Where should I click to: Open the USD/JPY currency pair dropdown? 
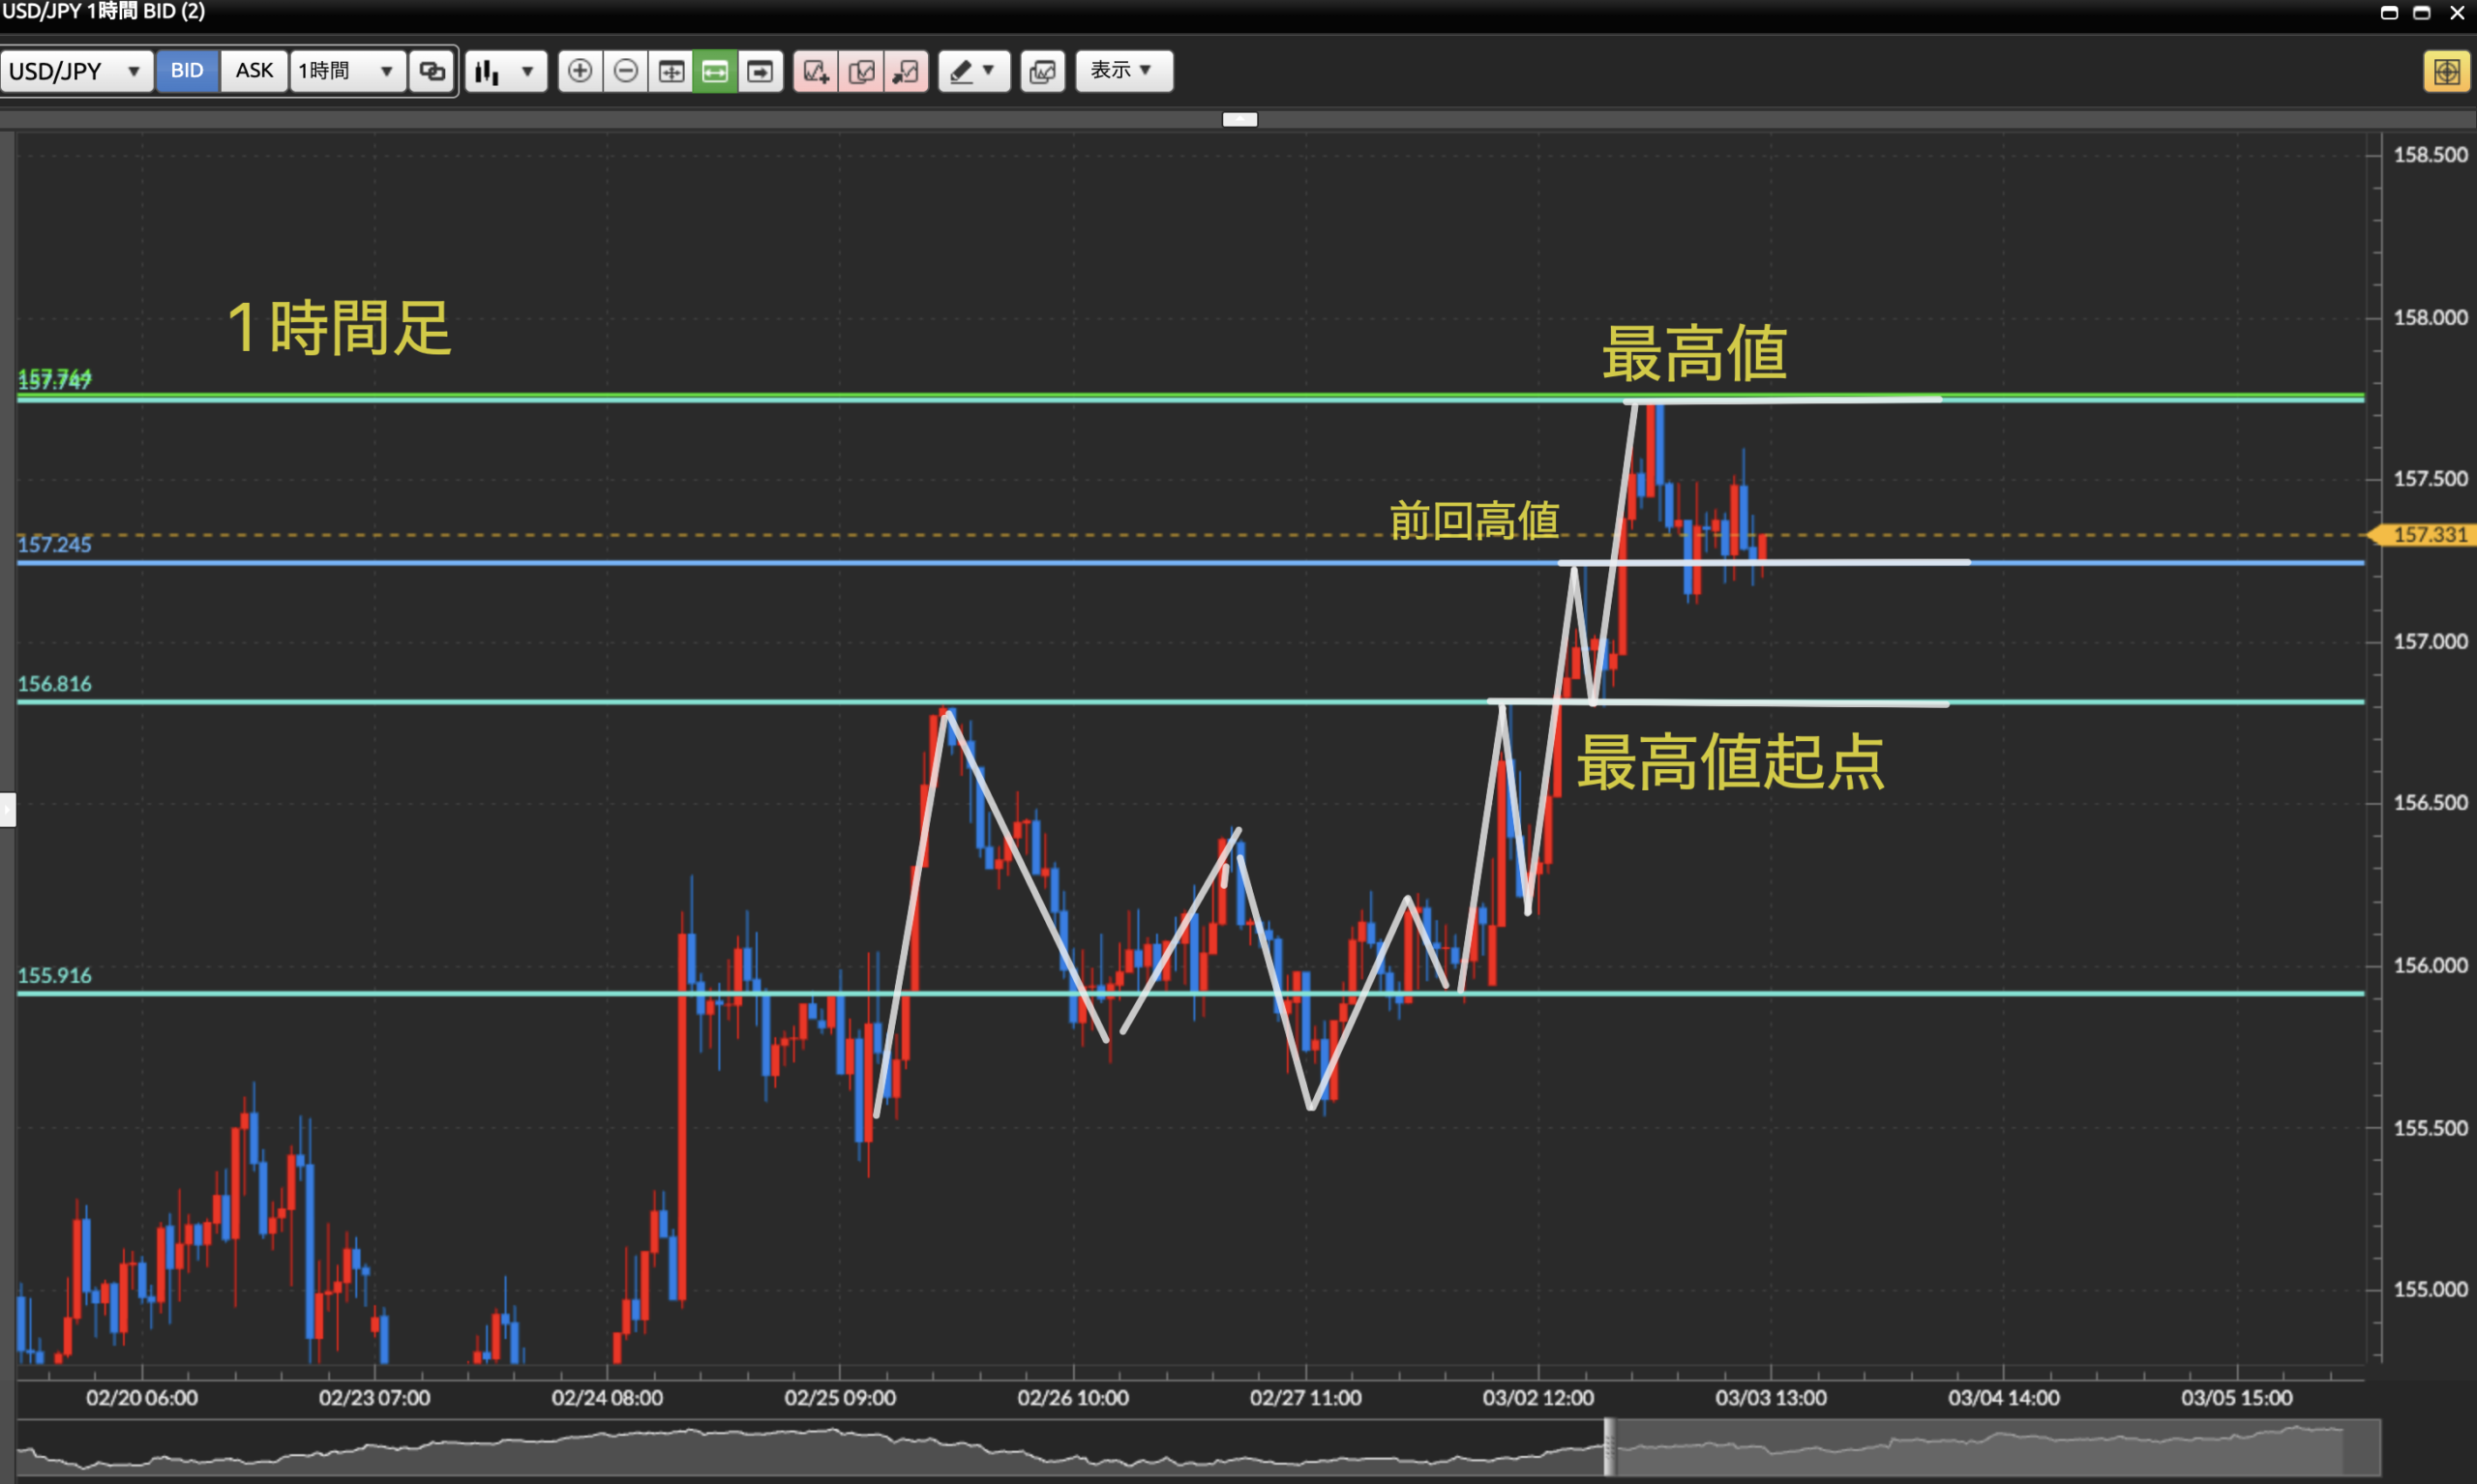[76, 71]
